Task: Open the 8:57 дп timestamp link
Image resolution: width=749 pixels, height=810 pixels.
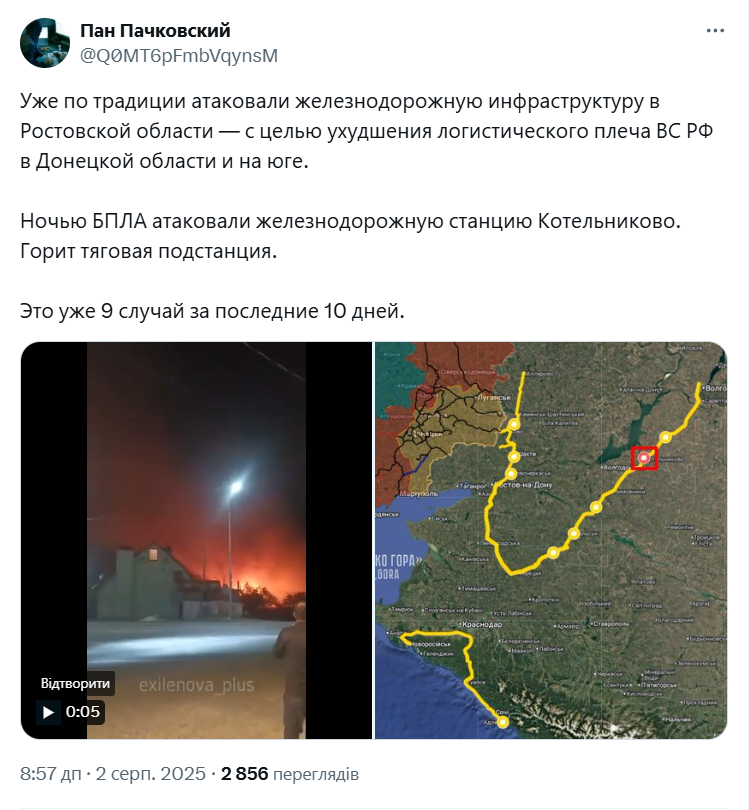Action: 51,774
